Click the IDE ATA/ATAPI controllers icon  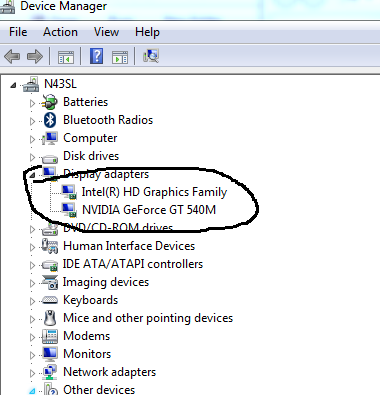point(50,265)
